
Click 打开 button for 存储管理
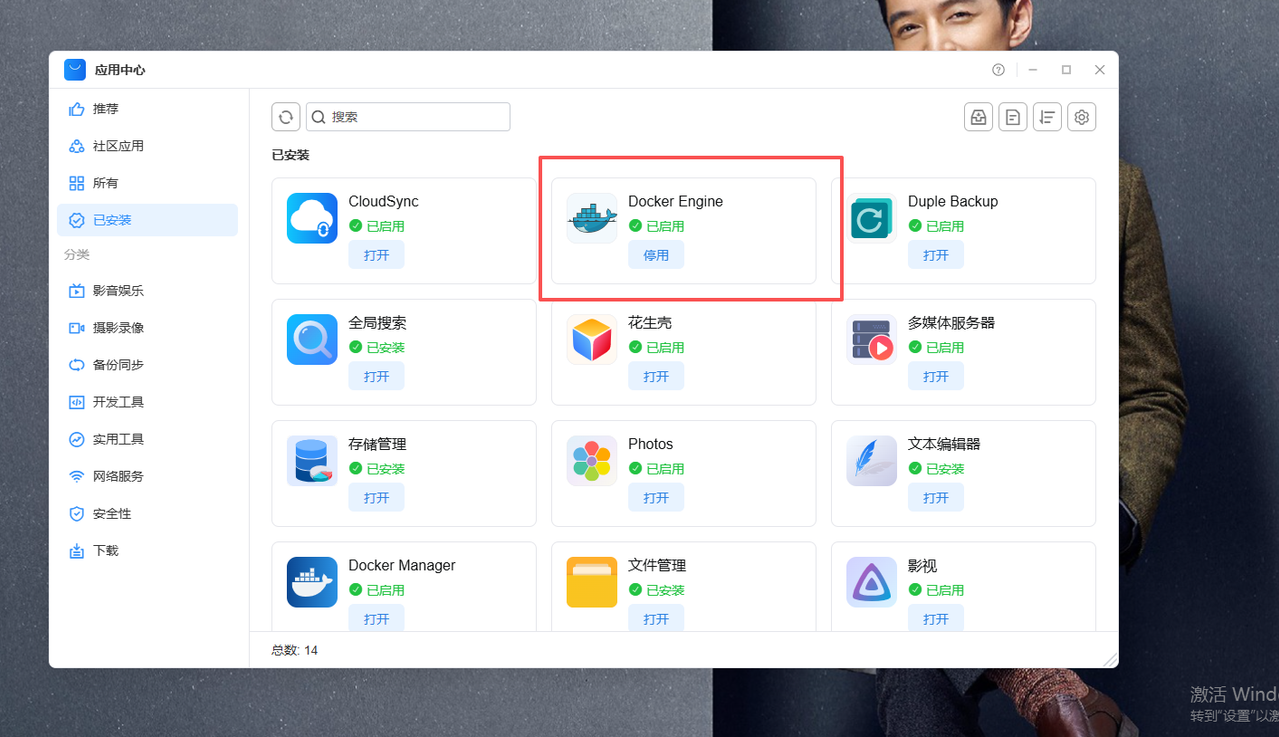tap(377, 497)
